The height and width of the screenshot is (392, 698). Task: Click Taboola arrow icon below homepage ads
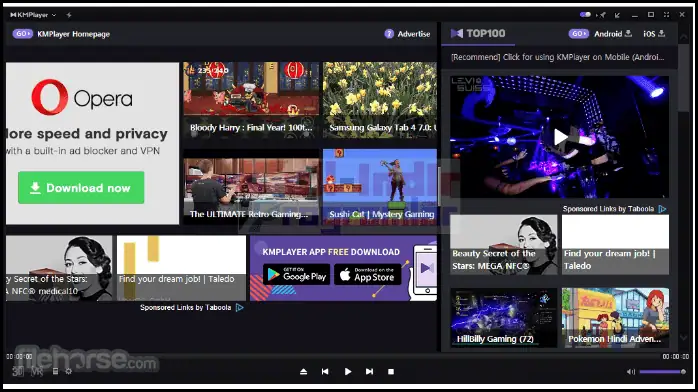point(239,307)
